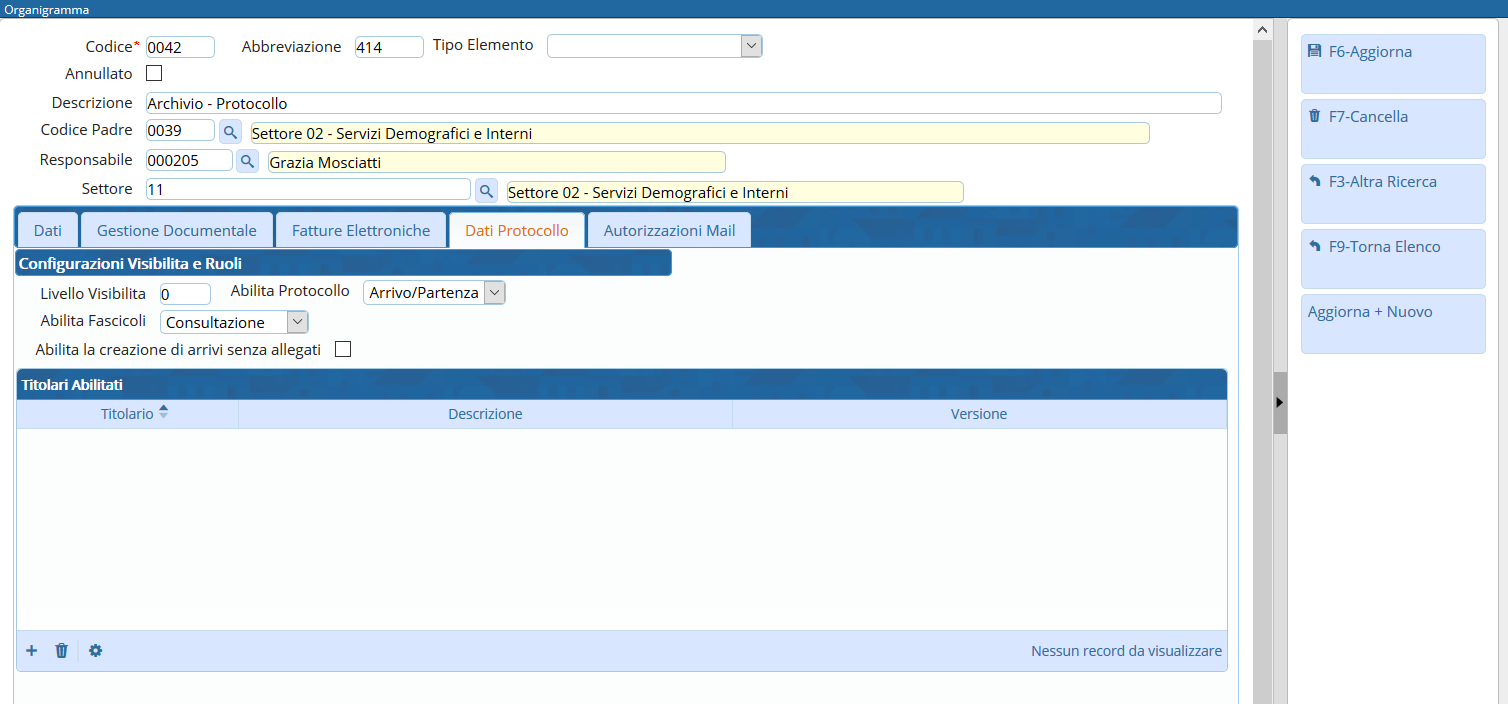Viewport: 1508px width, 704px height.
Task: Click the search icon next to Codice Padre
Action: (x=230, y=131)
